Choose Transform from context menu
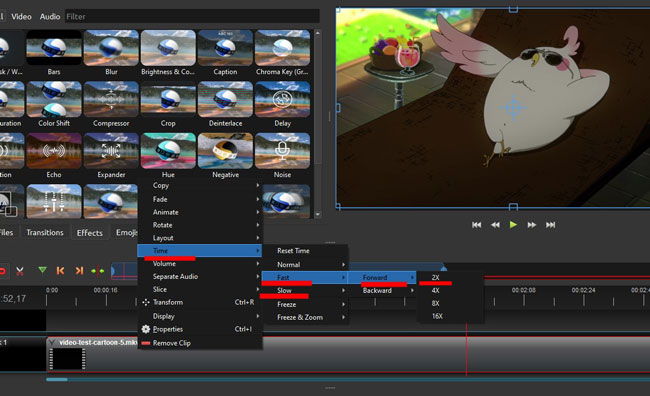The height and width of the screenshot is (396, 650). point(200,302)
